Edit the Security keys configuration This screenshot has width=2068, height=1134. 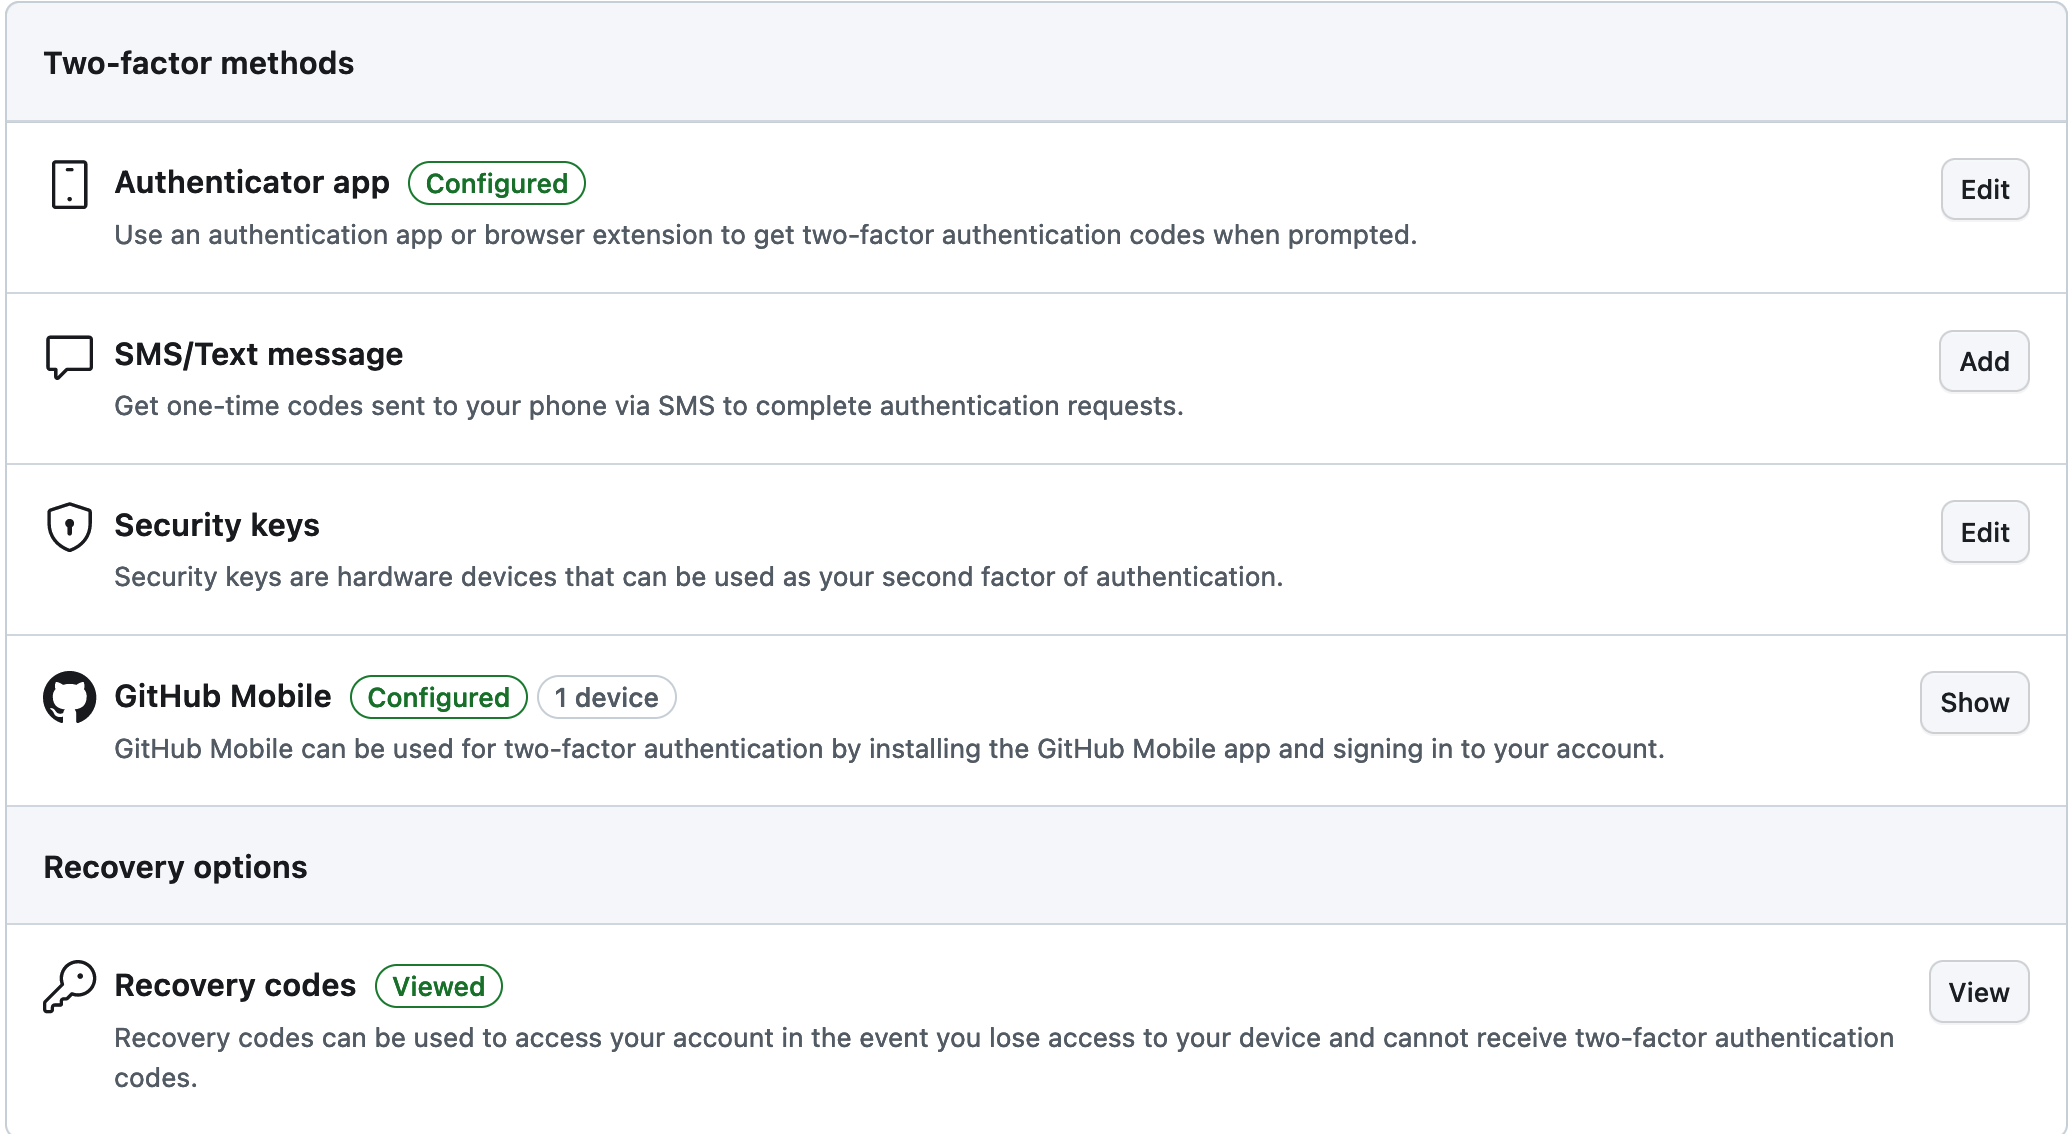(1984, 532)
